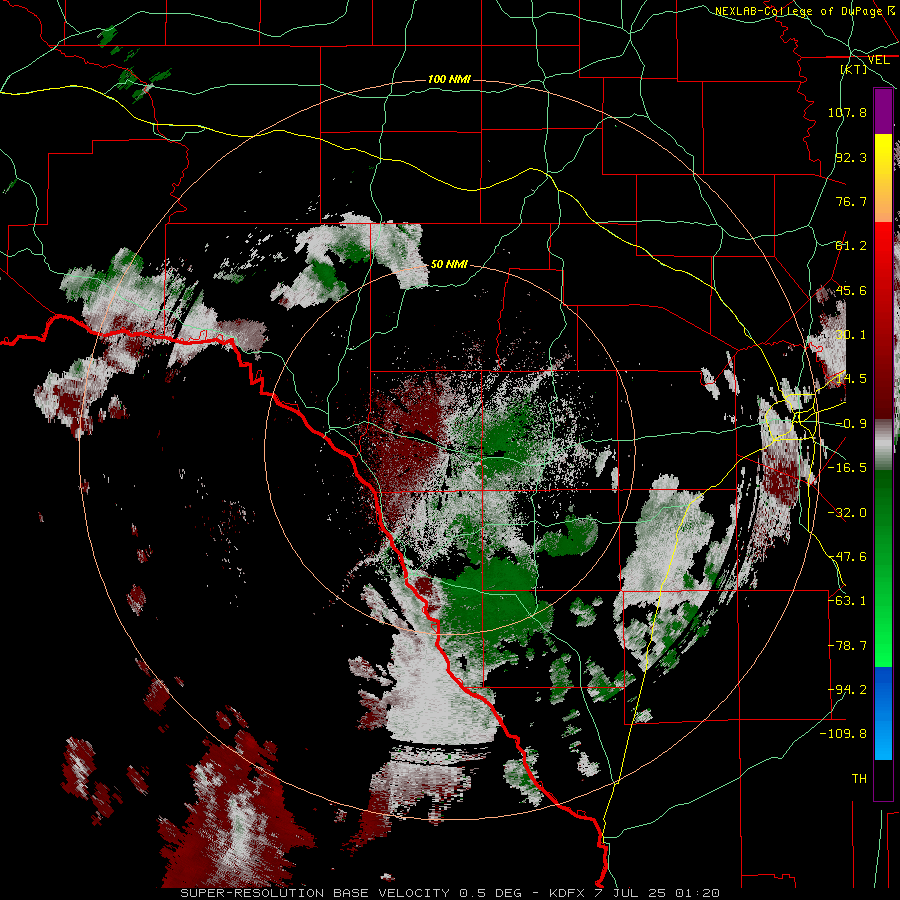Click the 76.7 legend value
Image resolution: width=900 pixels, height=900 pixels.
pyautogui.click(x=851, y=201)
